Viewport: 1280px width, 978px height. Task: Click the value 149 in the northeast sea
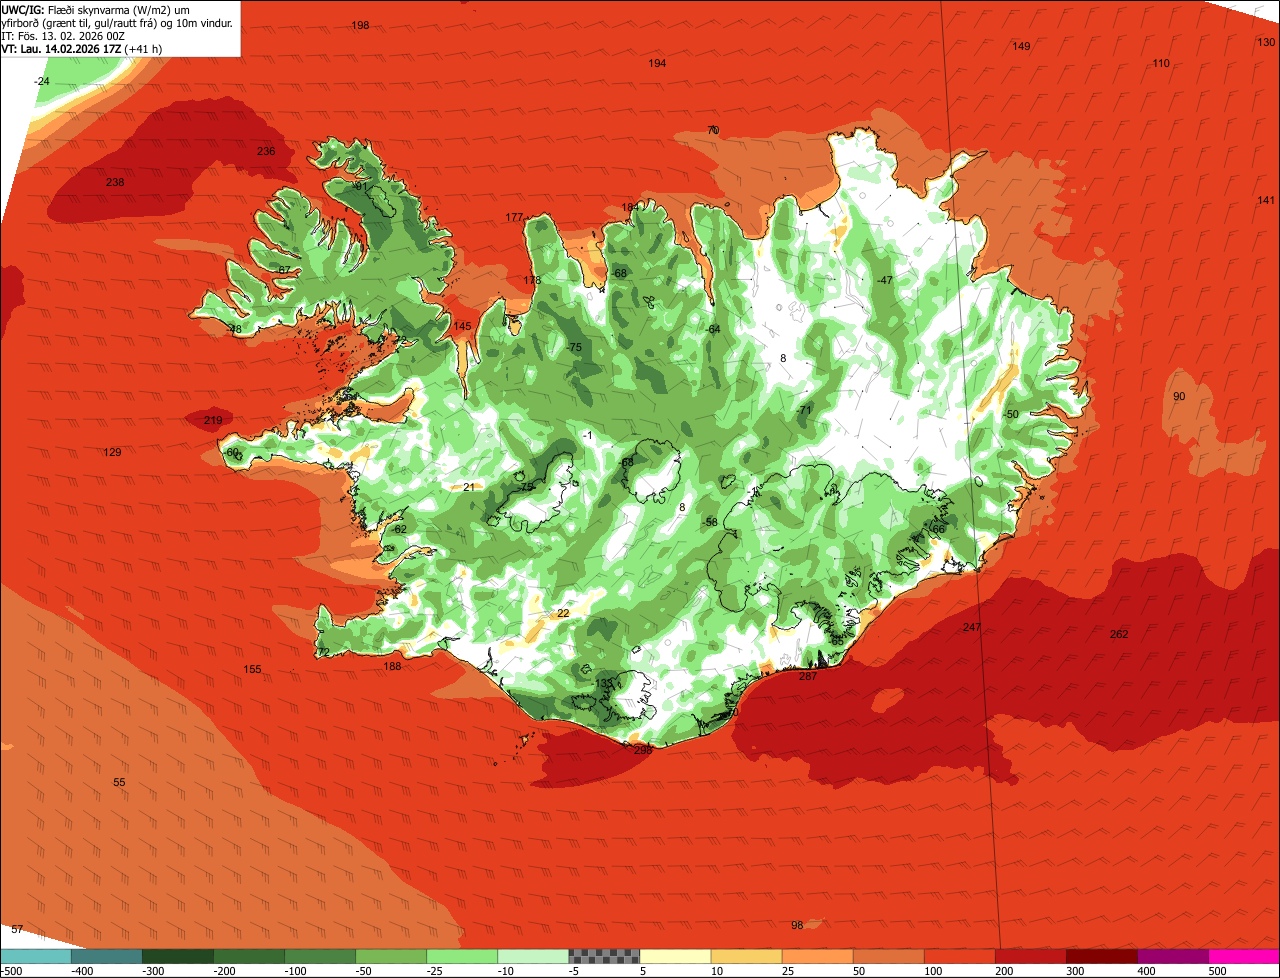(x=1021, y=46)
